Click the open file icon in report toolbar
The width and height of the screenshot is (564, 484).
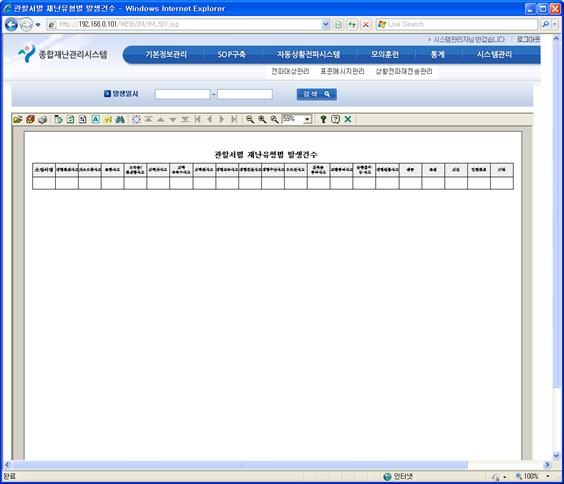17,119
